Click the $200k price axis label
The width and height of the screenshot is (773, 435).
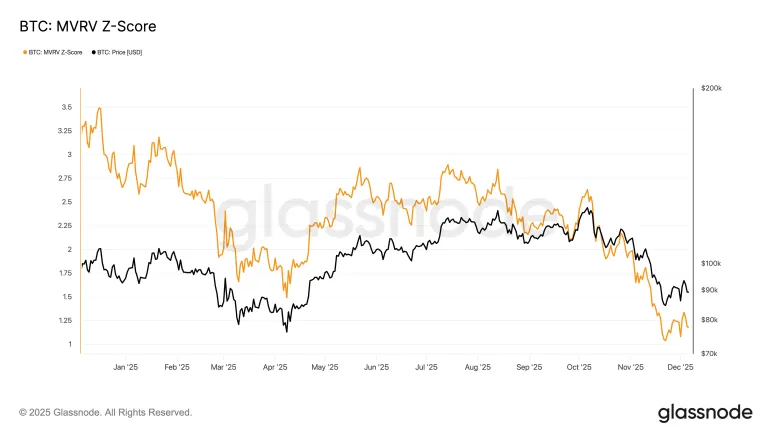[711, 89]
